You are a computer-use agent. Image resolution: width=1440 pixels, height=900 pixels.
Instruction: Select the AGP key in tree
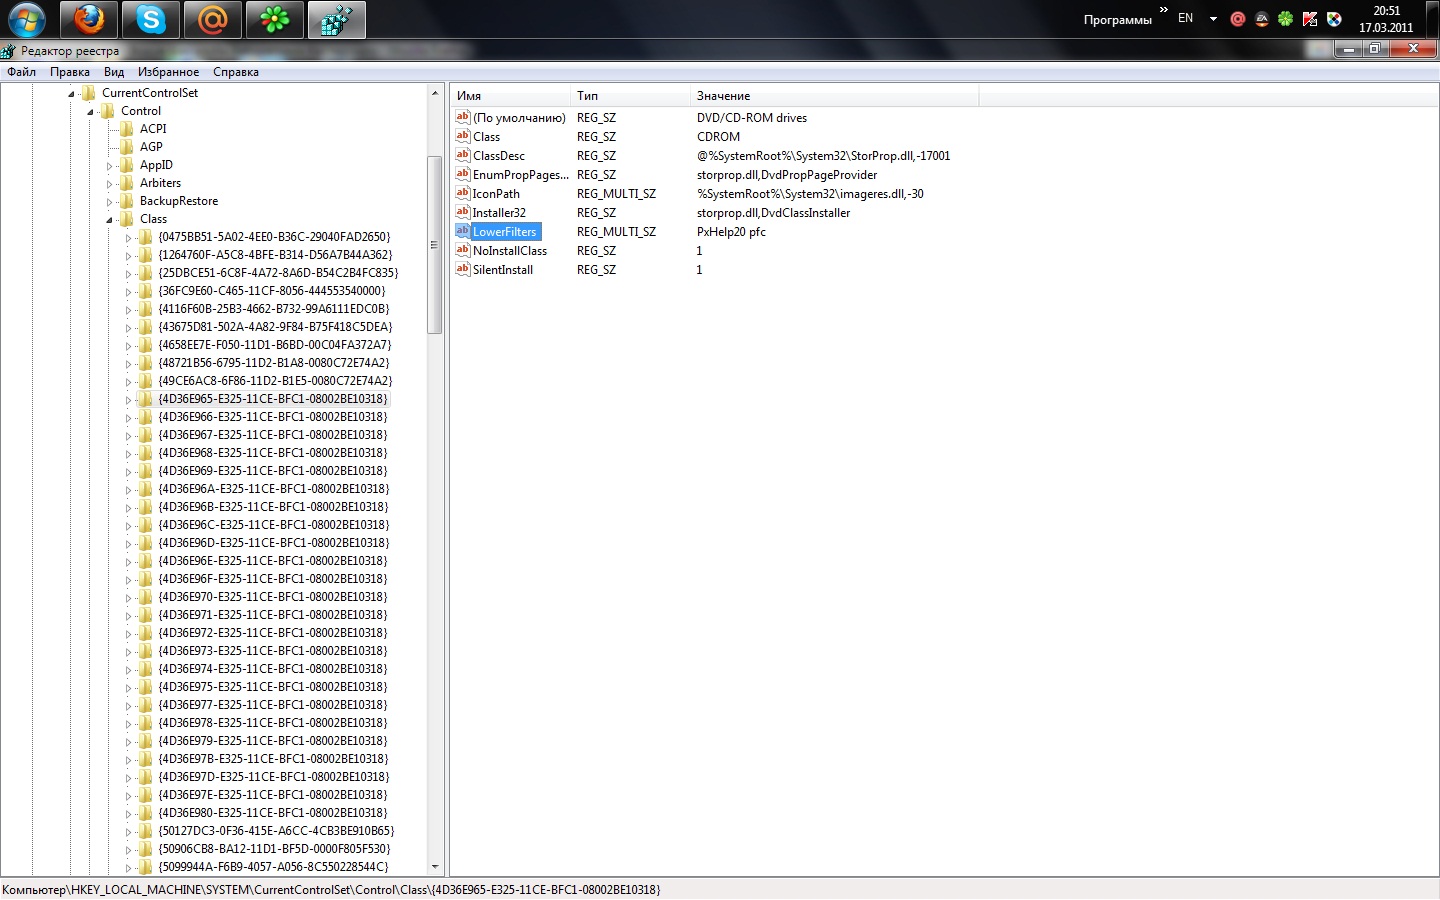click(151, 147)
